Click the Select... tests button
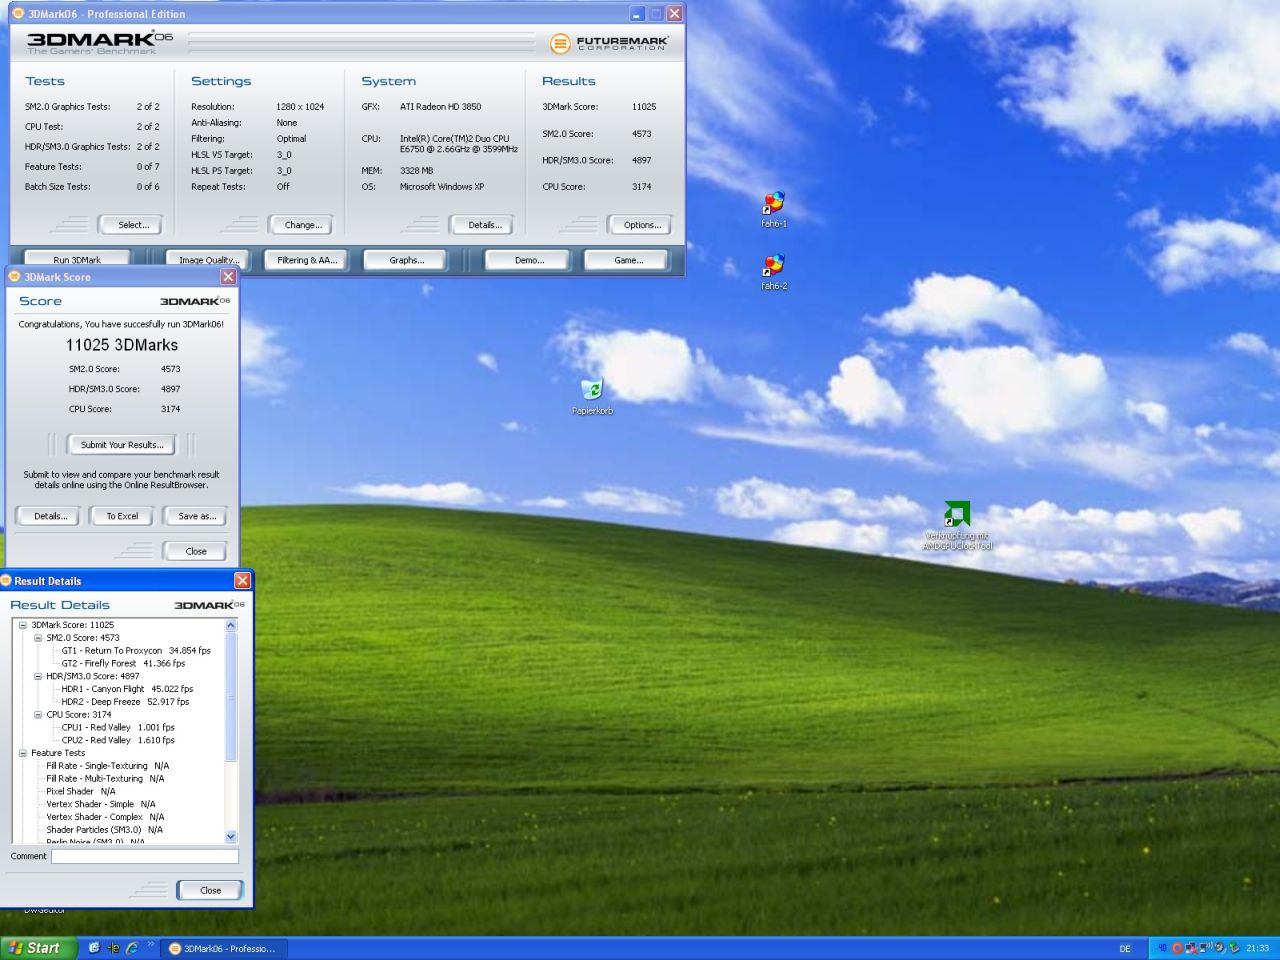 pos(130,225)
